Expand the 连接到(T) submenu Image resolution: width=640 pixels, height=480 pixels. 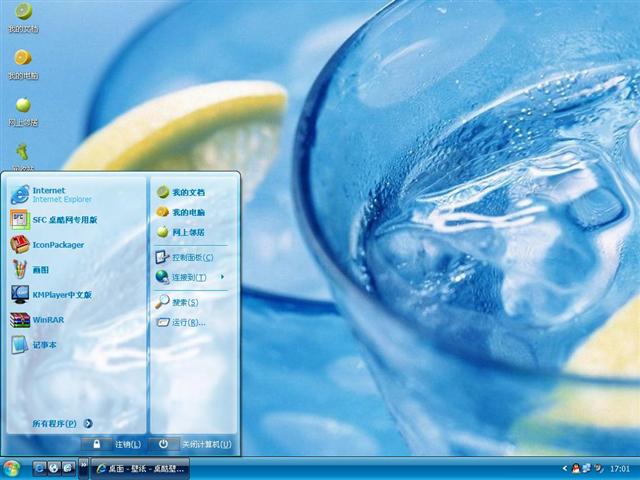tap(190, 277)
